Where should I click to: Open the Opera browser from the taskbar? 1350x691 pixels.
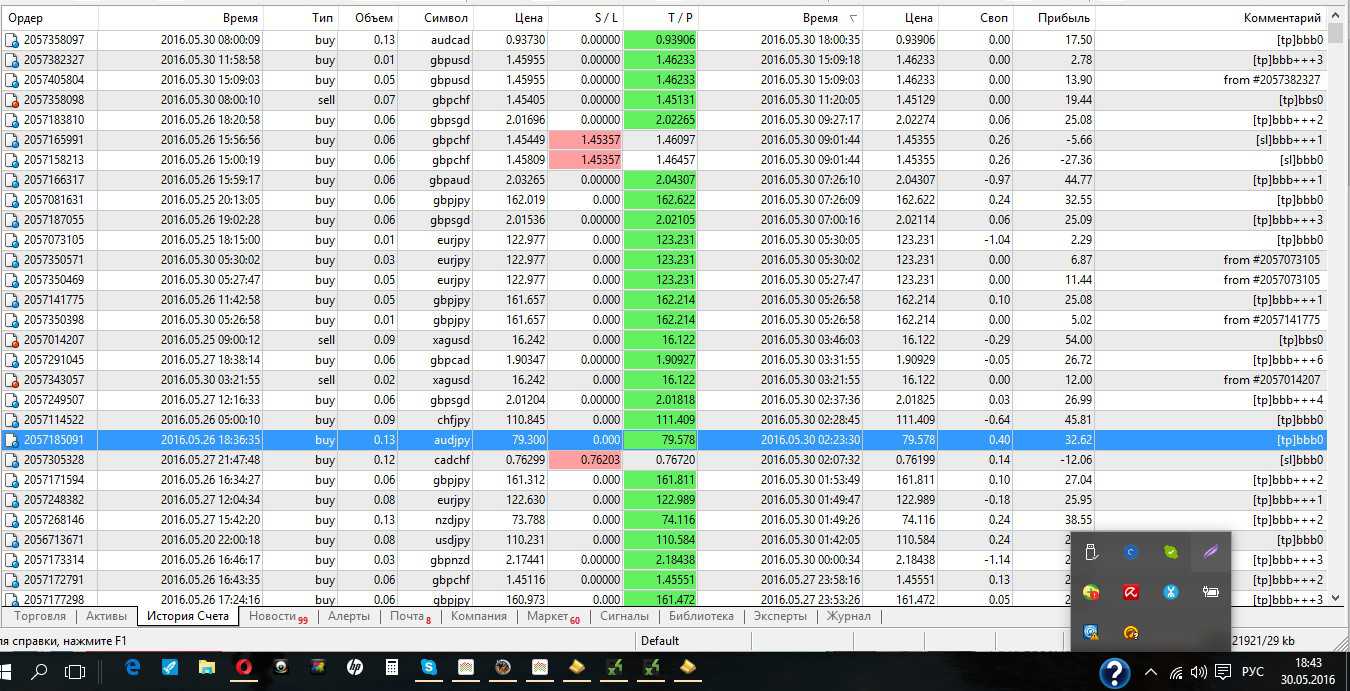click(243, 667)
